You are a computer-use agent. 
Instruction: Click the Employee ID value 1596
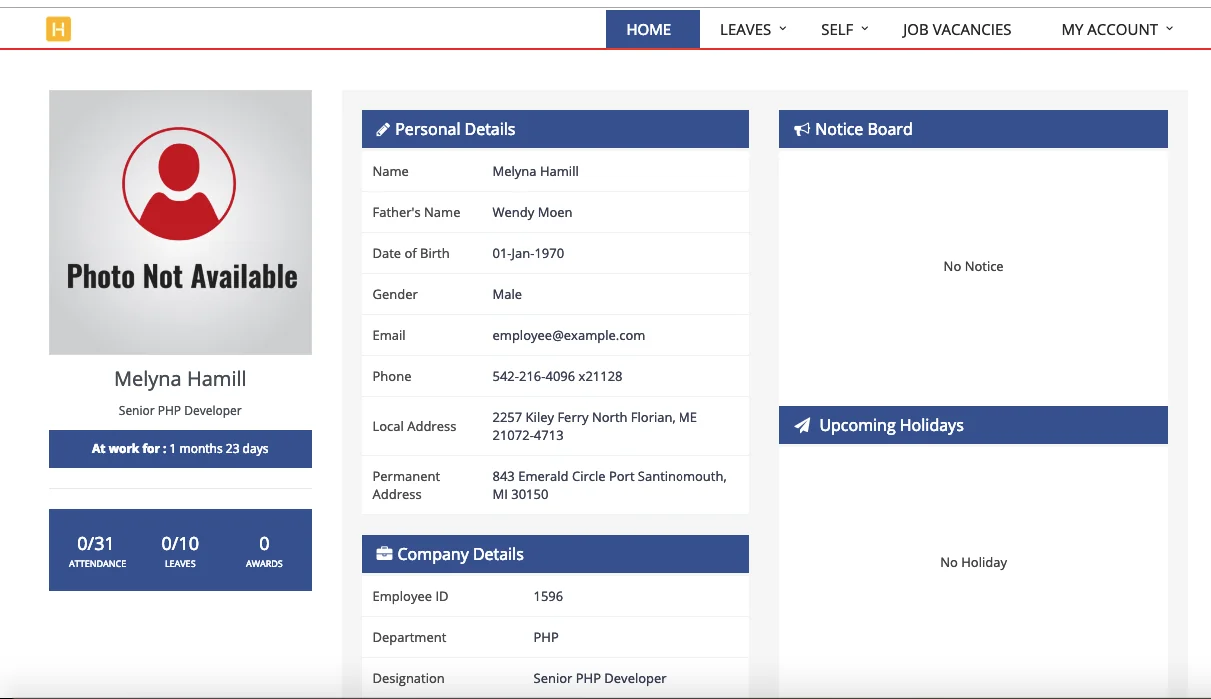coord(548,597)
